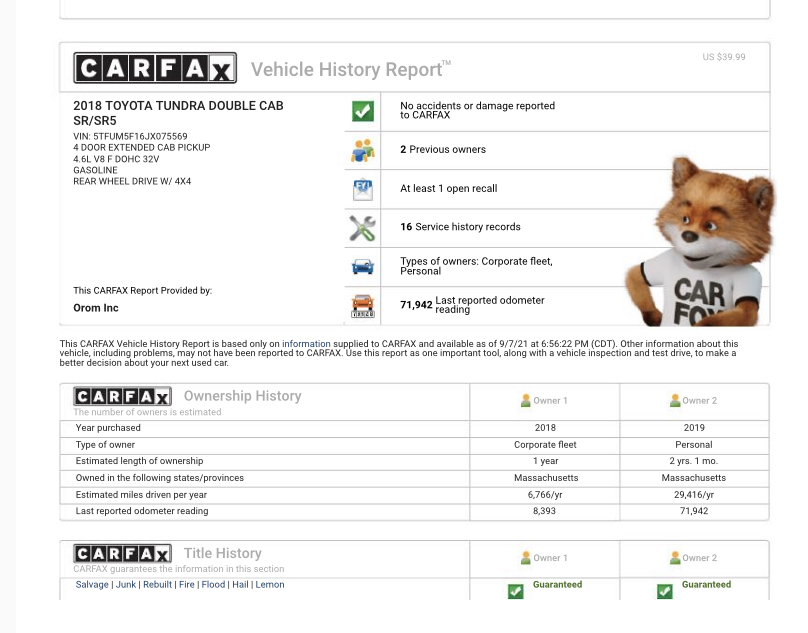The image size is (808, 633).
Task: Click the blue car types-of-owners icon
Action: (x=363, y=266)
